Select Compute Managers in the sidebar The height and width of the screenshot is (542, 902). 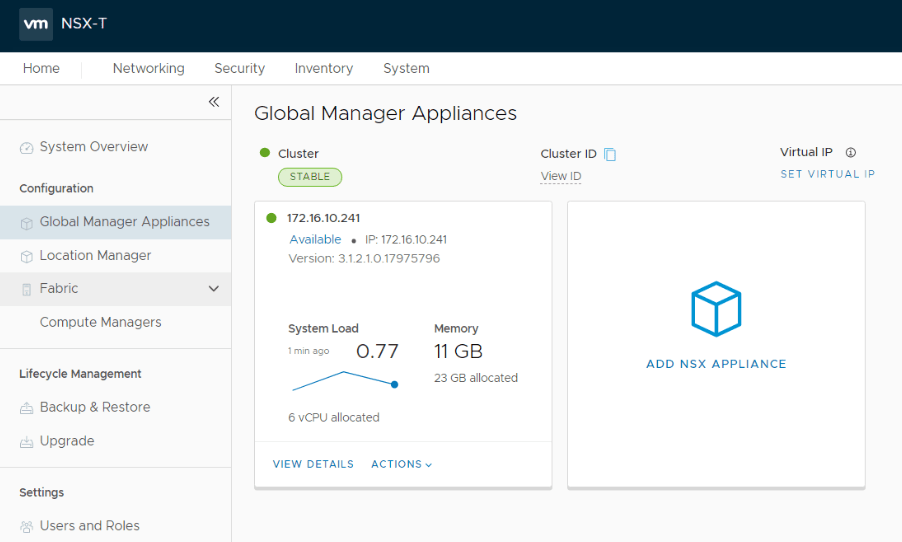tap(100, 322)
